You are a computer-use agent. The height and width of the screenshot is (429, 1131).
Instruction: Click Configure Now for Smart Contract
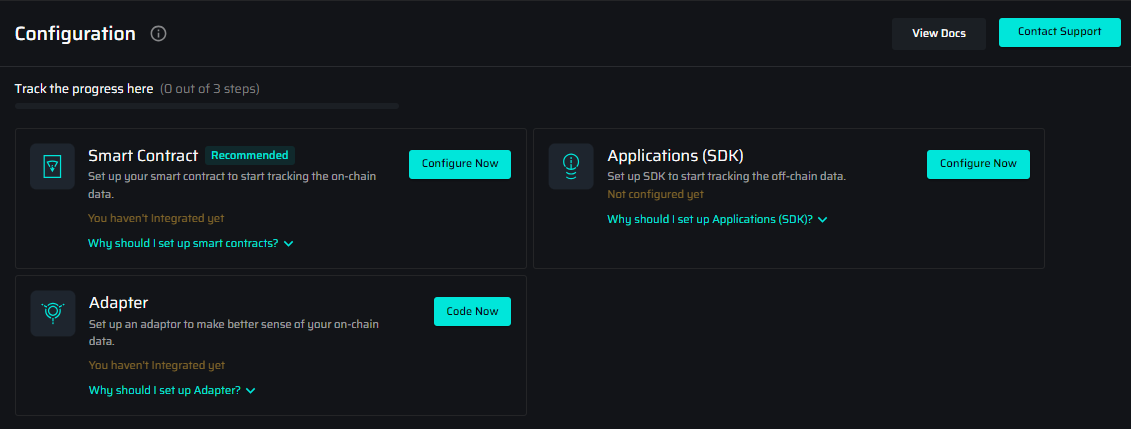click(459, 164)
